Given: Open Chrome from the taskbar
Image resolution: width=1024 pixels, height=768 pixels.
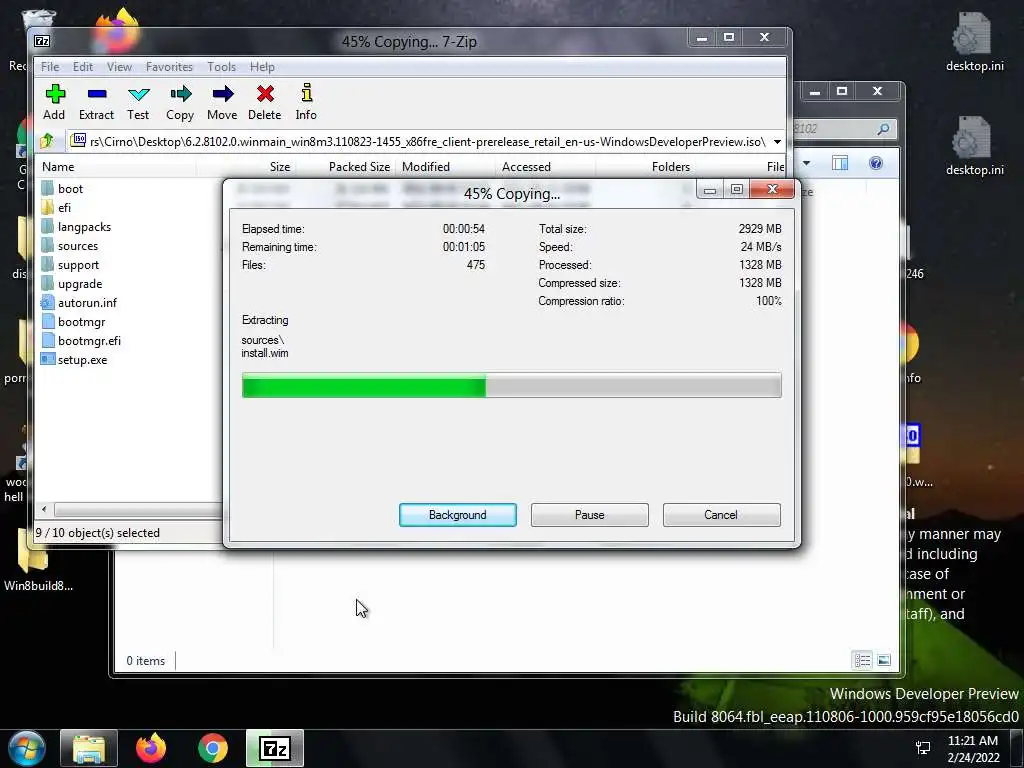Looking at the screenshot, I should pyautogui.click(x=213, y=748).
